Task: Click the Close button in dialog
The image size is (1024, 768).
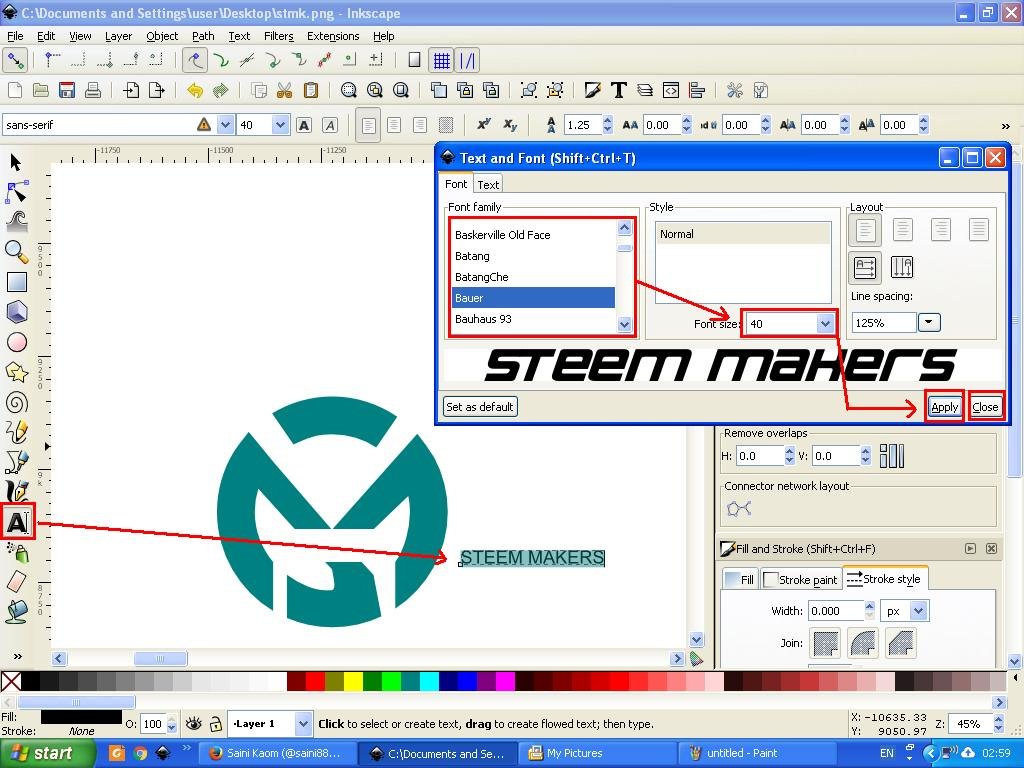Action: (985, 407)
